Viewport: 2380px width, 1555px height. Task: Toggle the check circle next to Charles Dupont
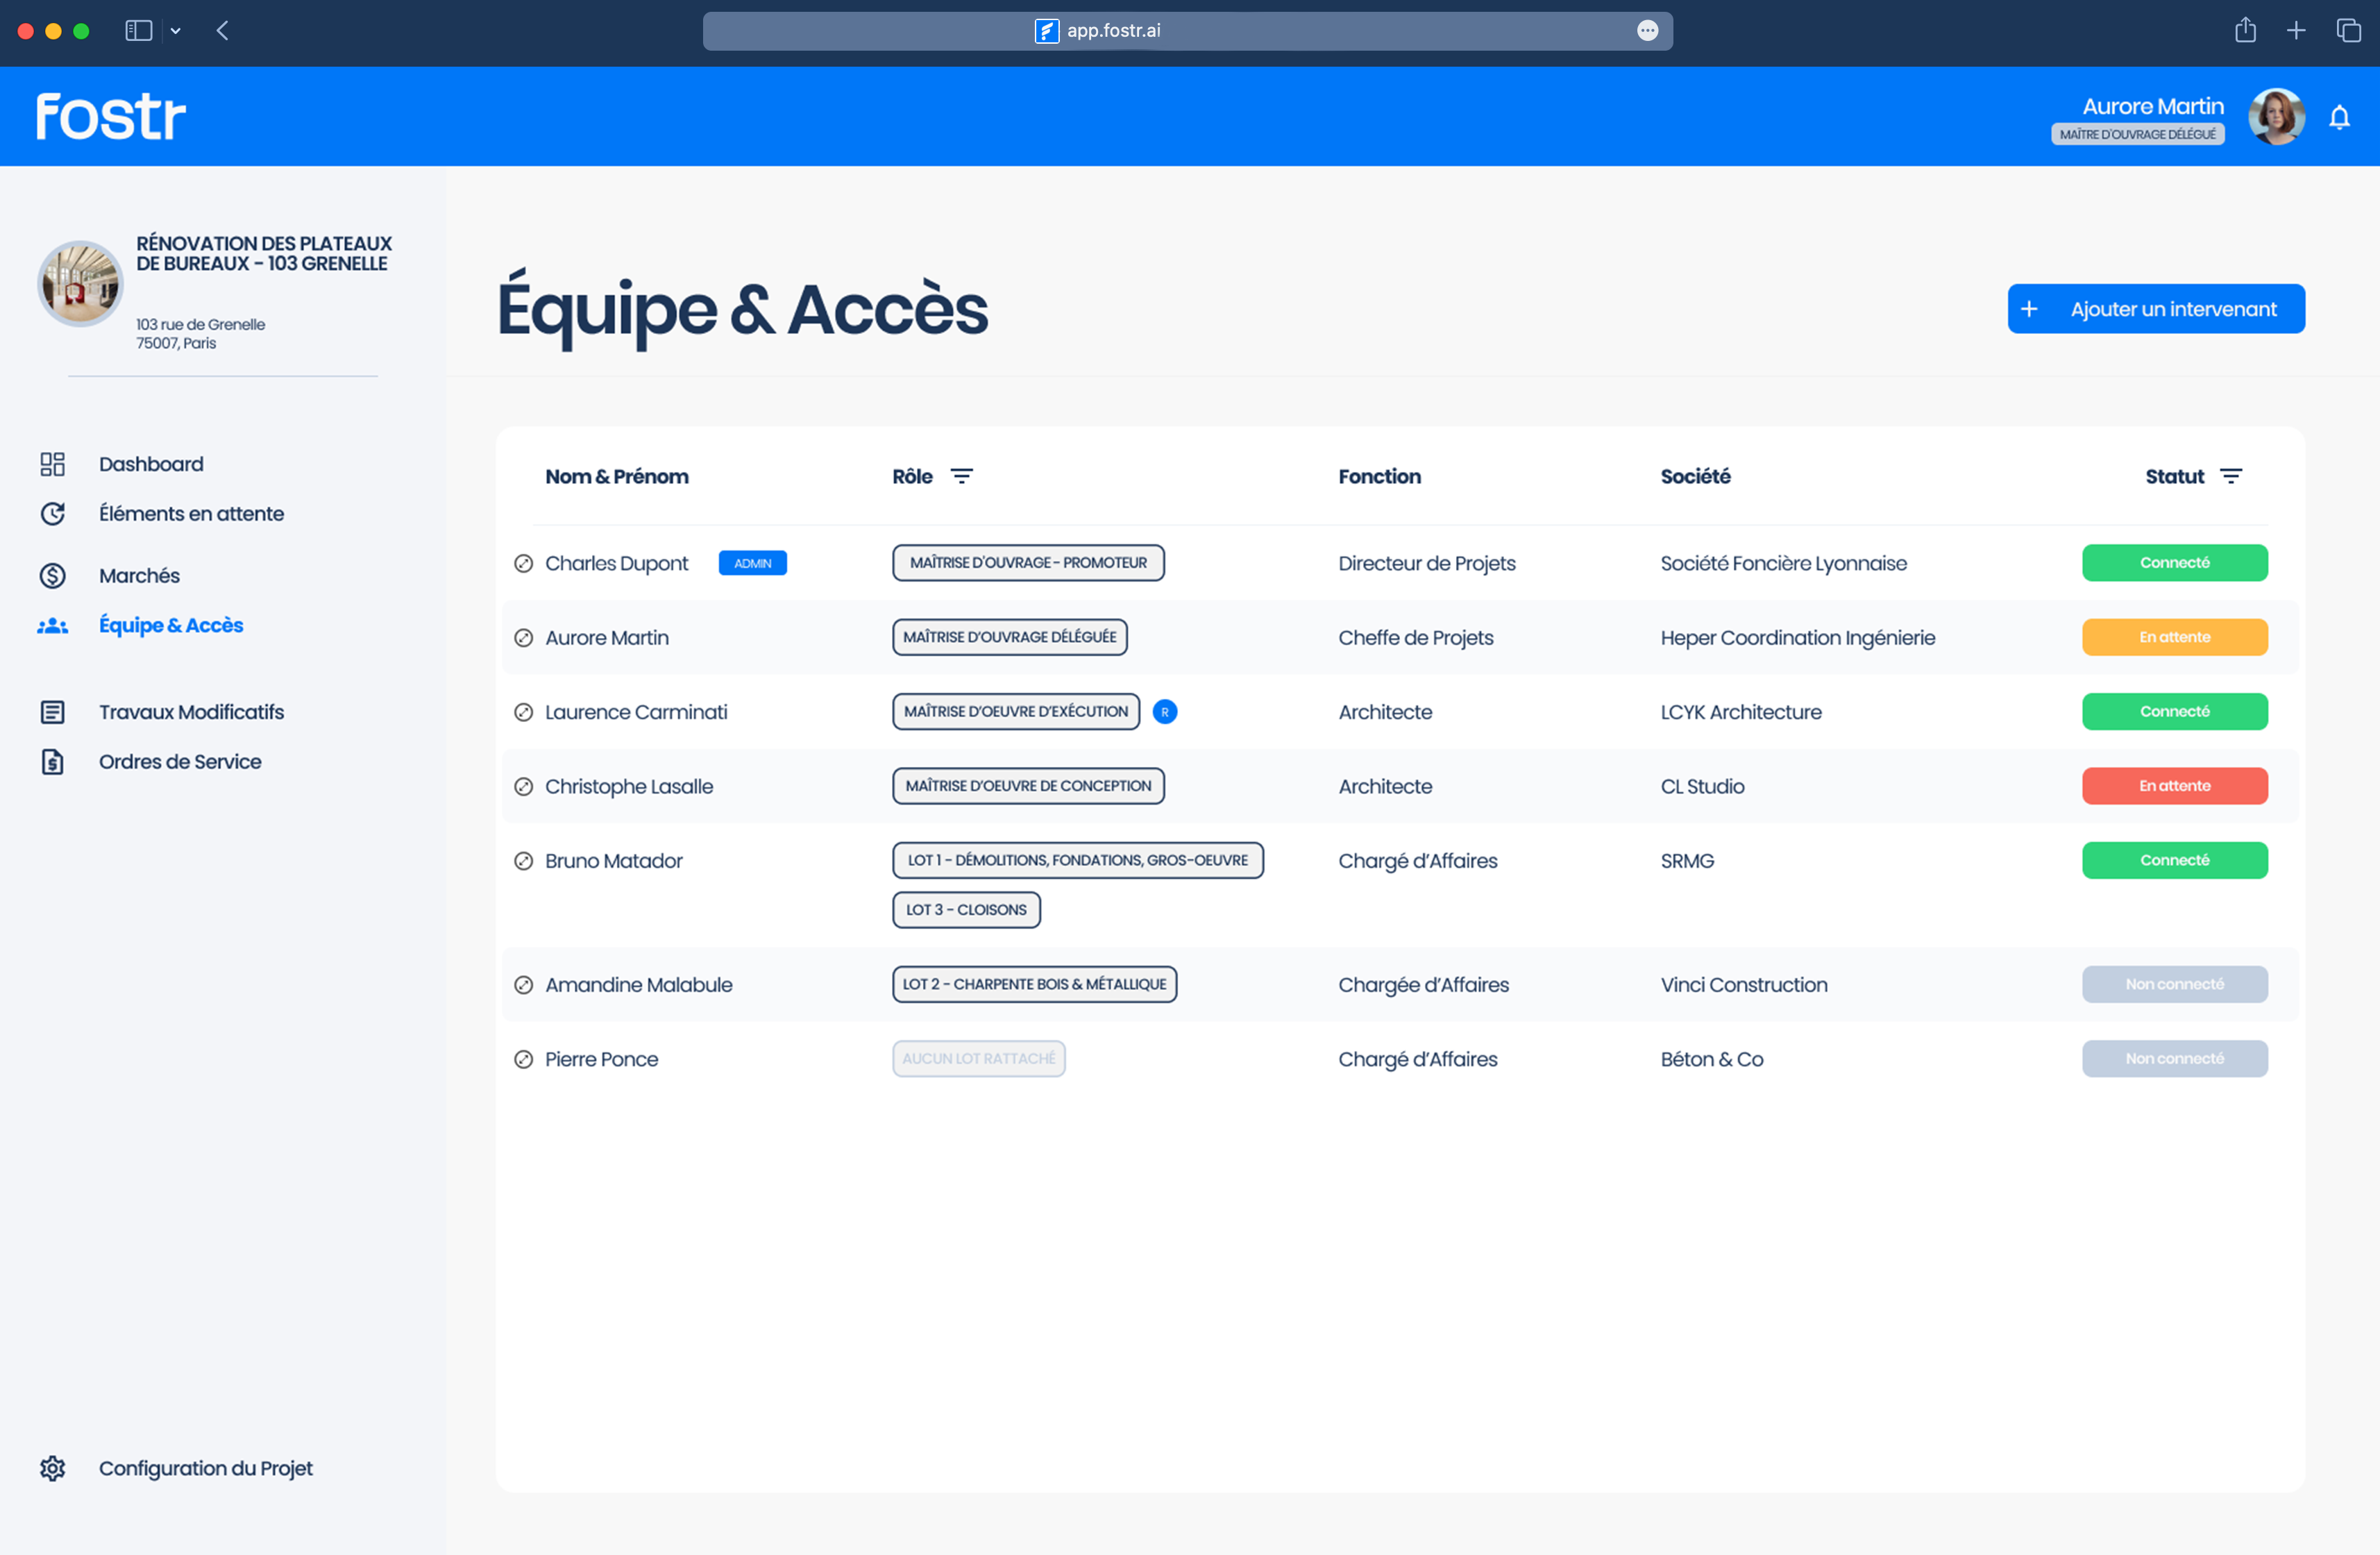(523, 563)
